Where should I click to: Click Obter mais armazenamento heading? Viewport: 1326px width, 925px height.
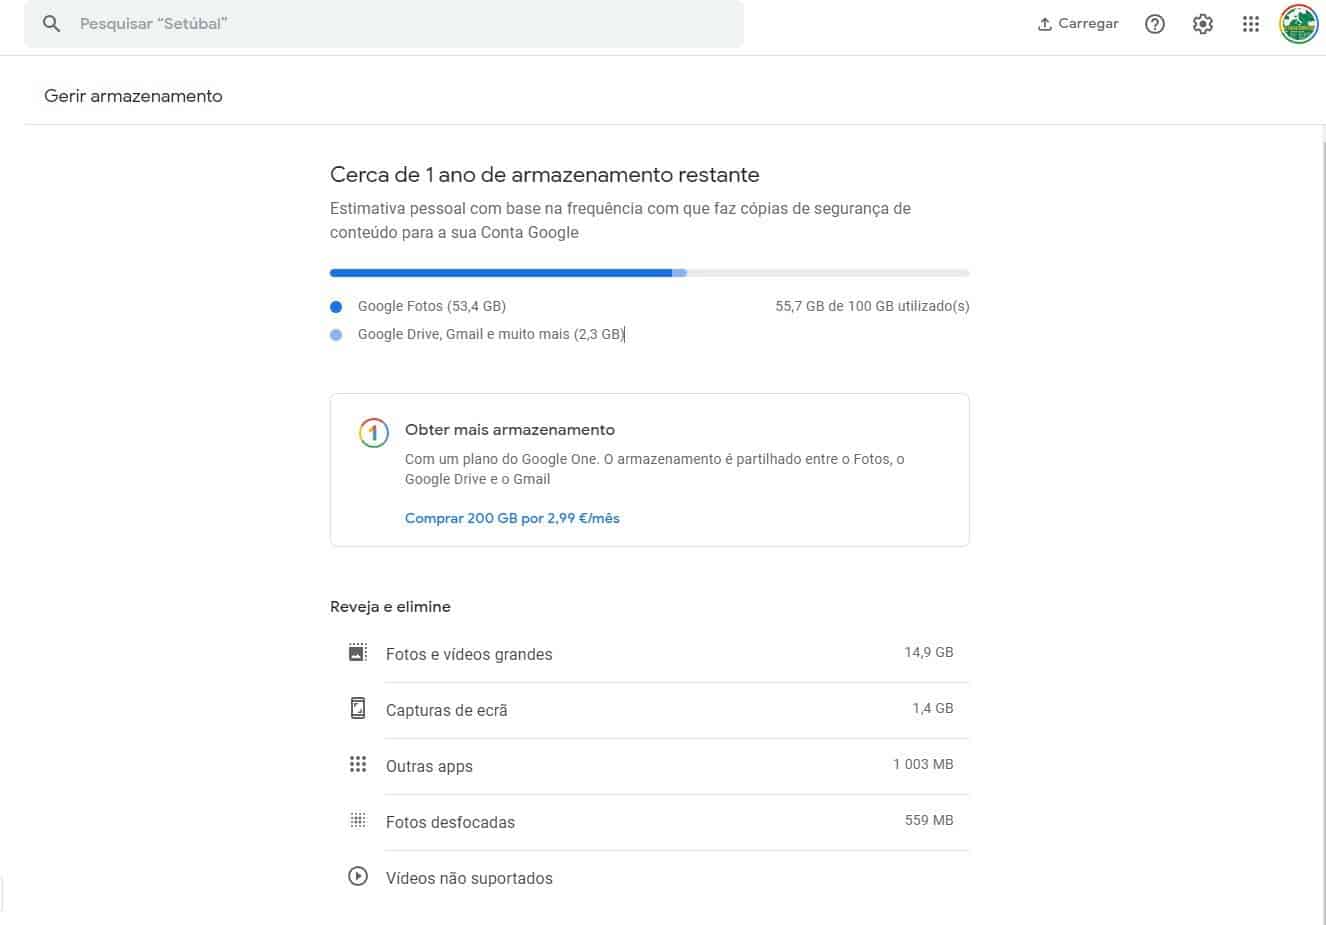510,430
